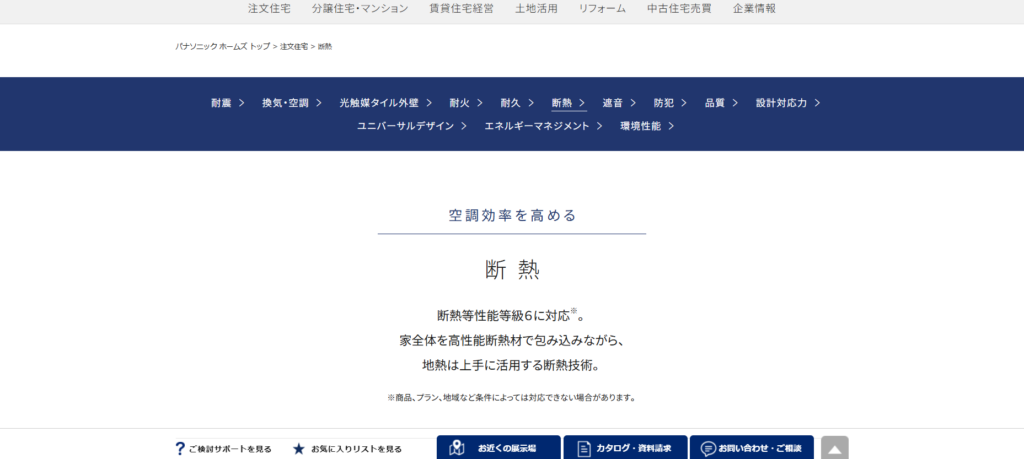The image size is (1024, 459).
Task: Go to 耐震 section in blue nav
Action: [x=221, y=103]
